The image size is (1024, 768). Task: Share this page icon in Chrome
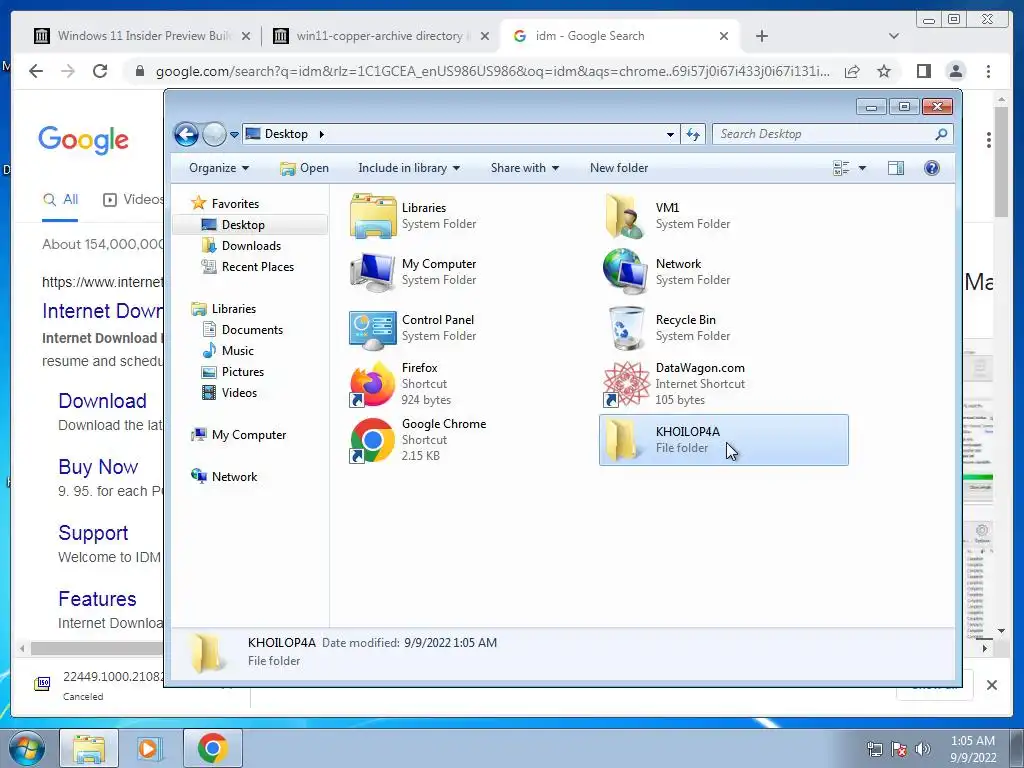852,71
